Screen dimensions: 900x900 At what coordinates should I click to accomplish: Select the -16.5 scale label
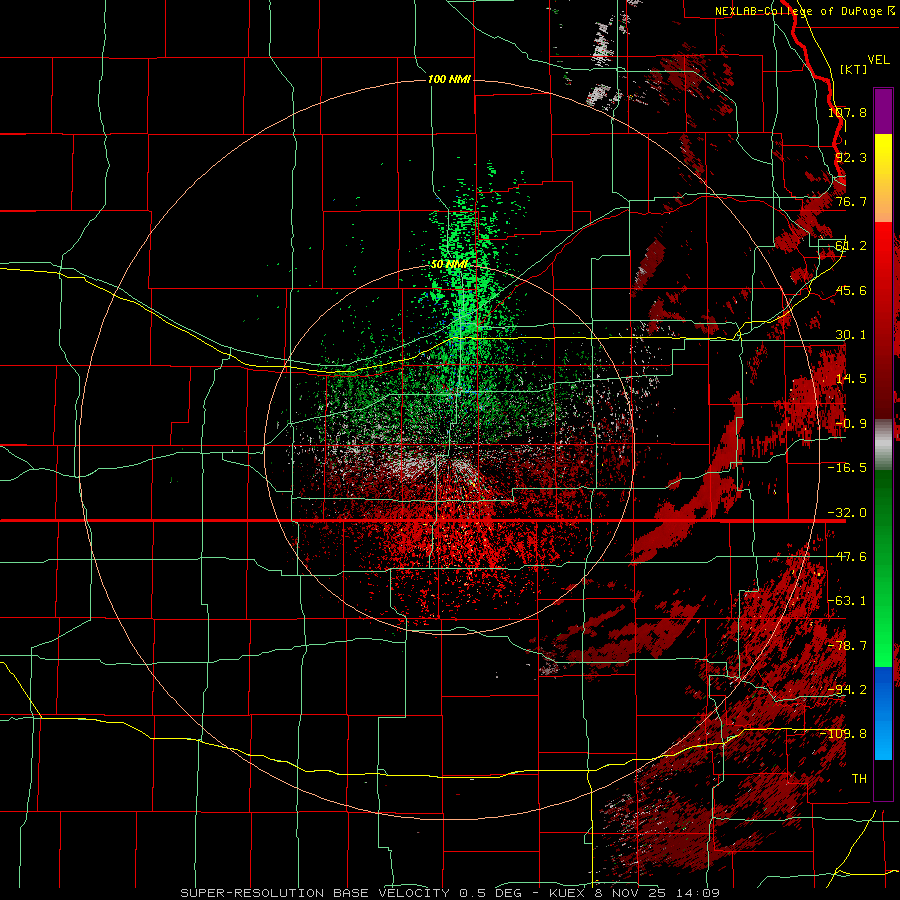pos(847,468)
